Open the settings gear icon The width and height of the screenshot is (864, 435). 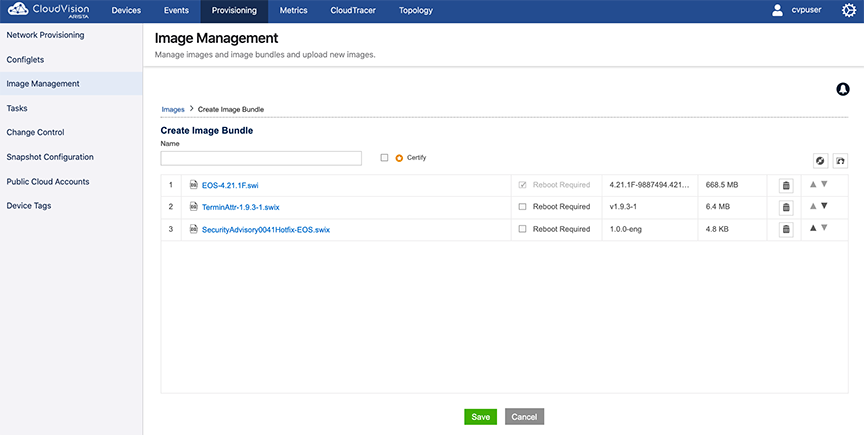tap(849, 10)
